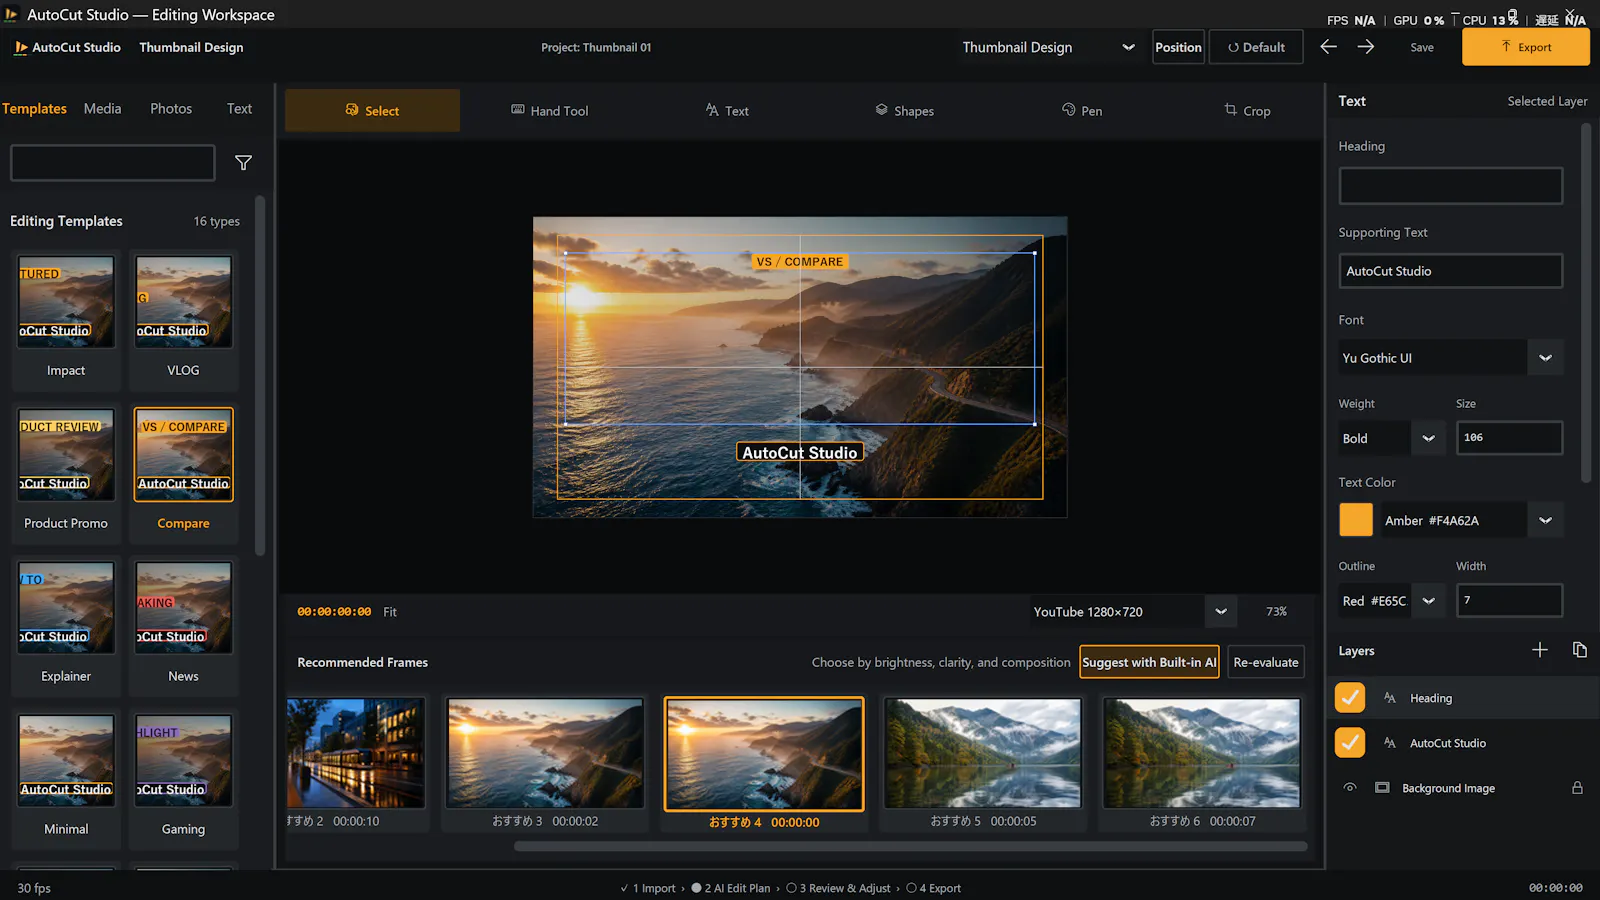The height and width of the screenshot is (900, 1600).
Task: Click the amber text color swatch
Action: pos(1356,520)
